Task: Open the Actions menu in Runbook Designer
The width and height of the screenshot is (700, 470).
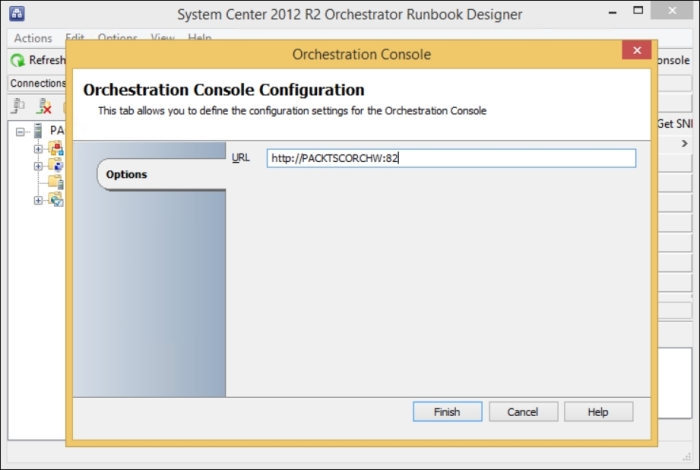Action: click(x=33, y=38)
